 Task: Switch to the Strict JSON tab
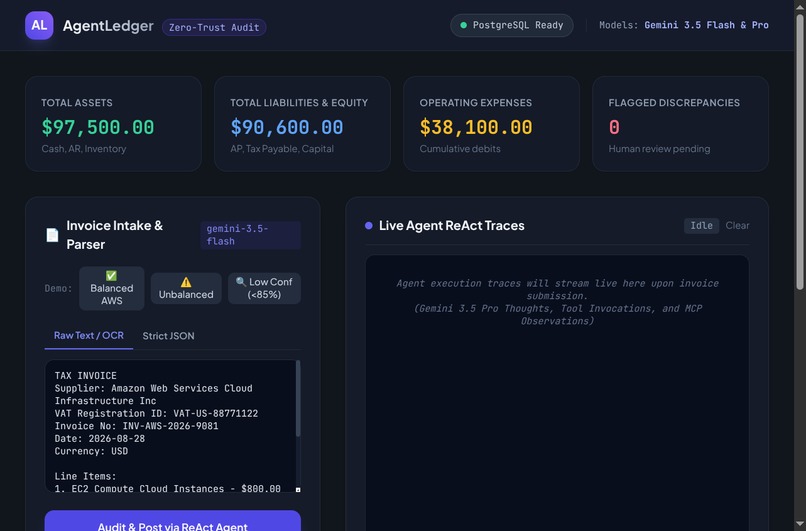point(168,336)
